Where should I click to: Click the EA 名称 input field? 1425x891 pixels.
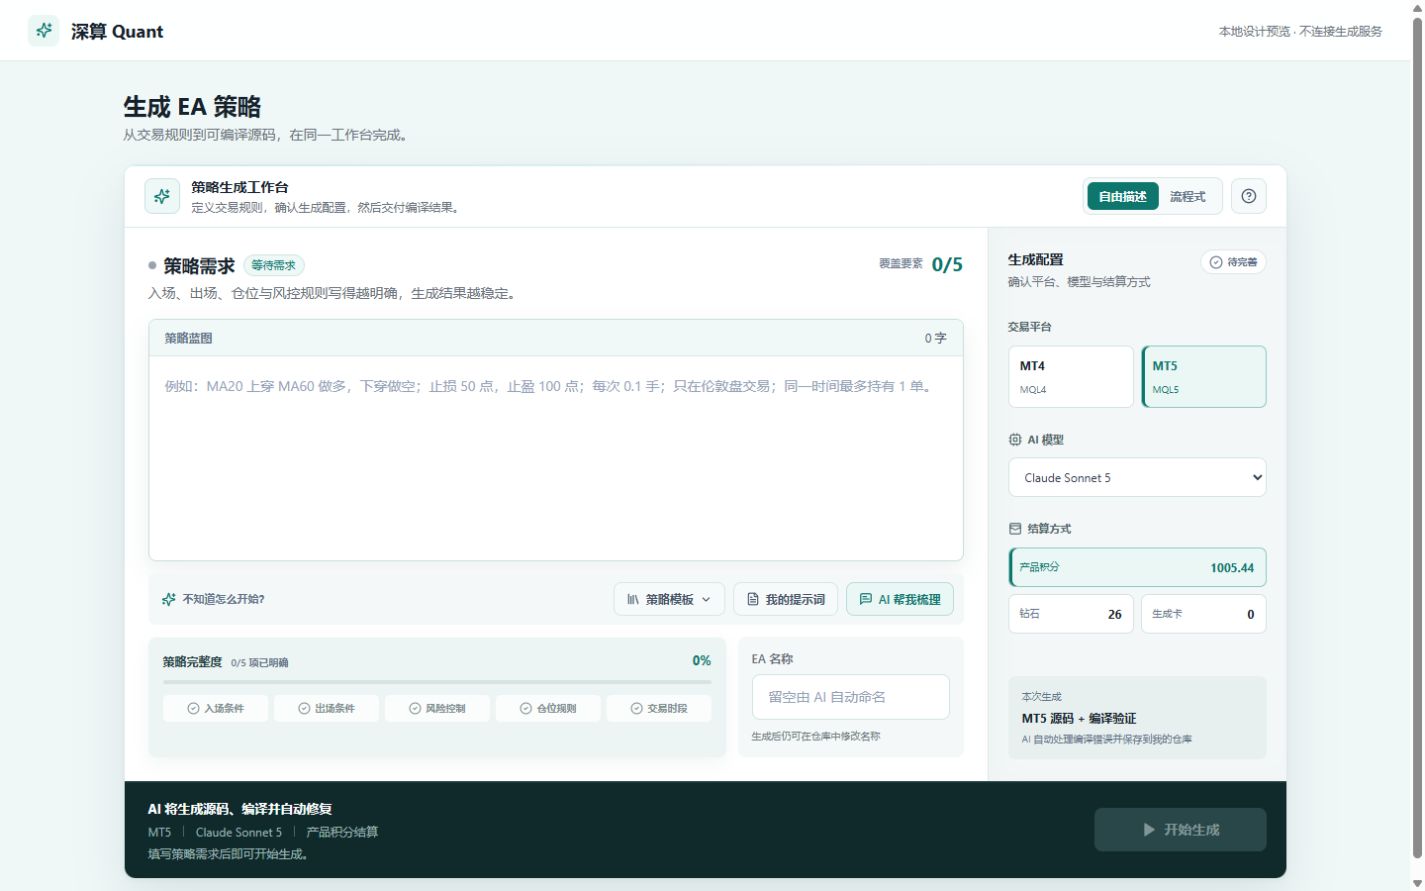click(x=850, y=697)
